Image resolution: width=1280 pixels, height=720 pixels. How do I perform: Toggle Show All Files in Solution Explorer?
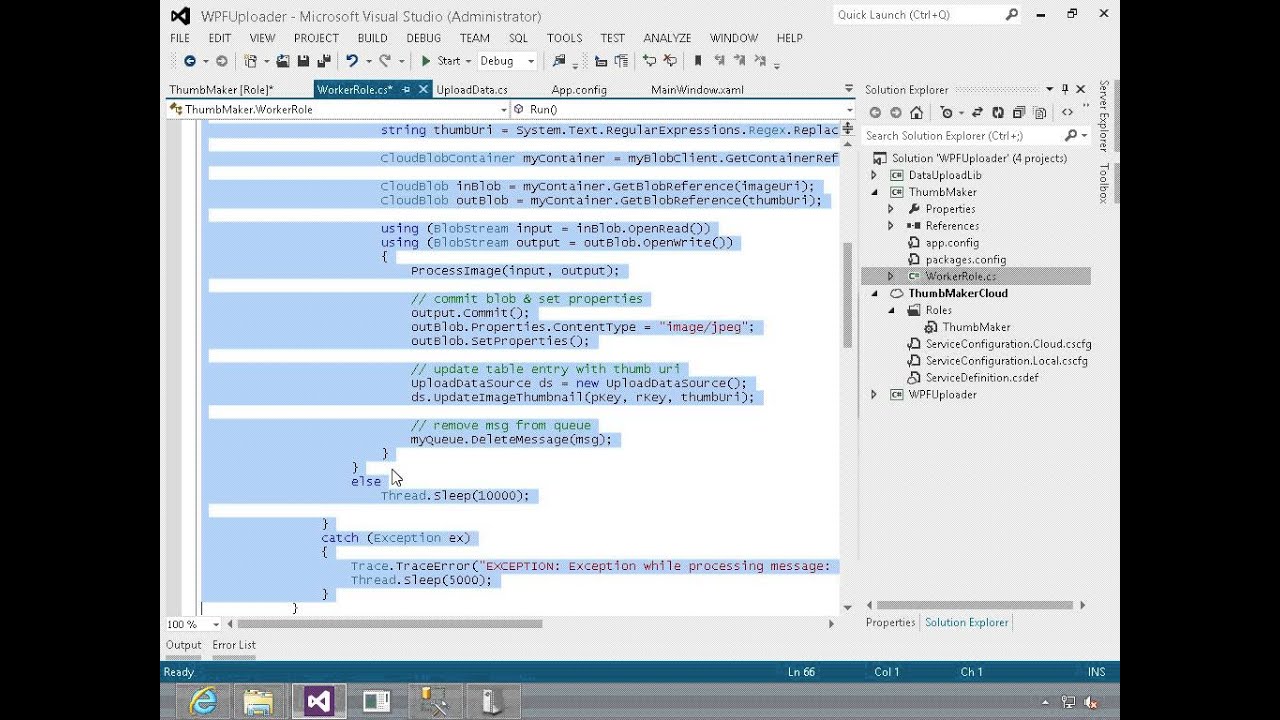tap(1040, 113)
